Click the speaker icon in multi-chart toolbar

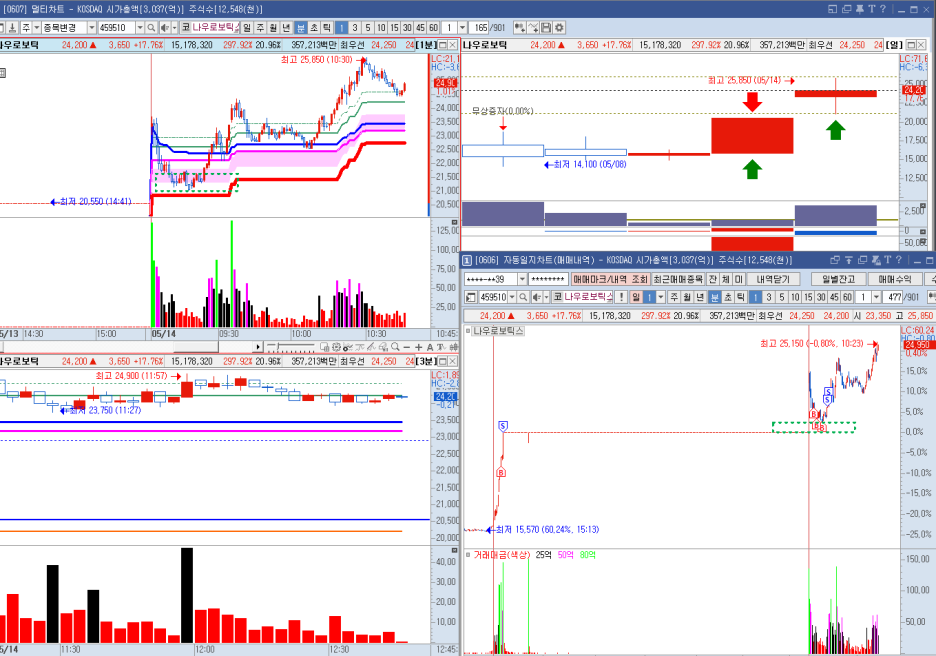(x=164, y=27)
